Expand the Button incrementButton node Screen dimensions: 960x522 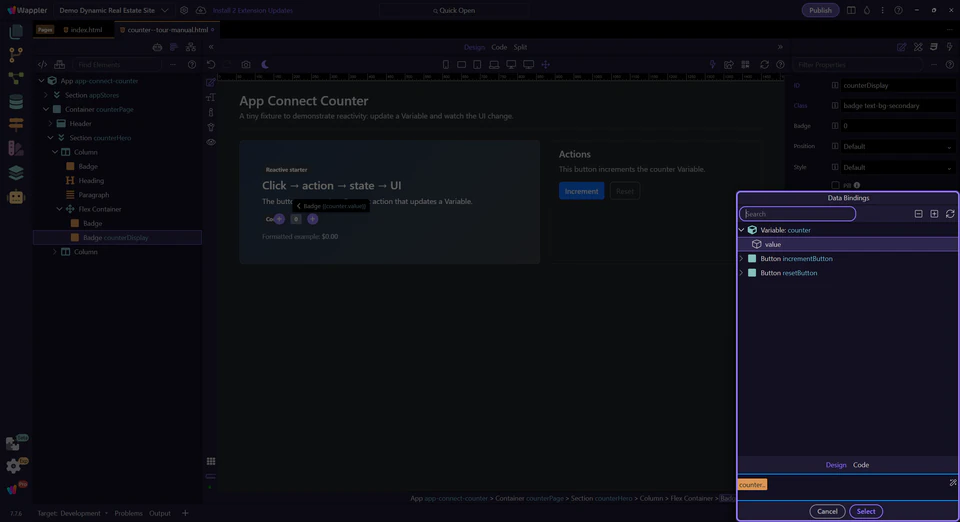[x=741, y=259]
